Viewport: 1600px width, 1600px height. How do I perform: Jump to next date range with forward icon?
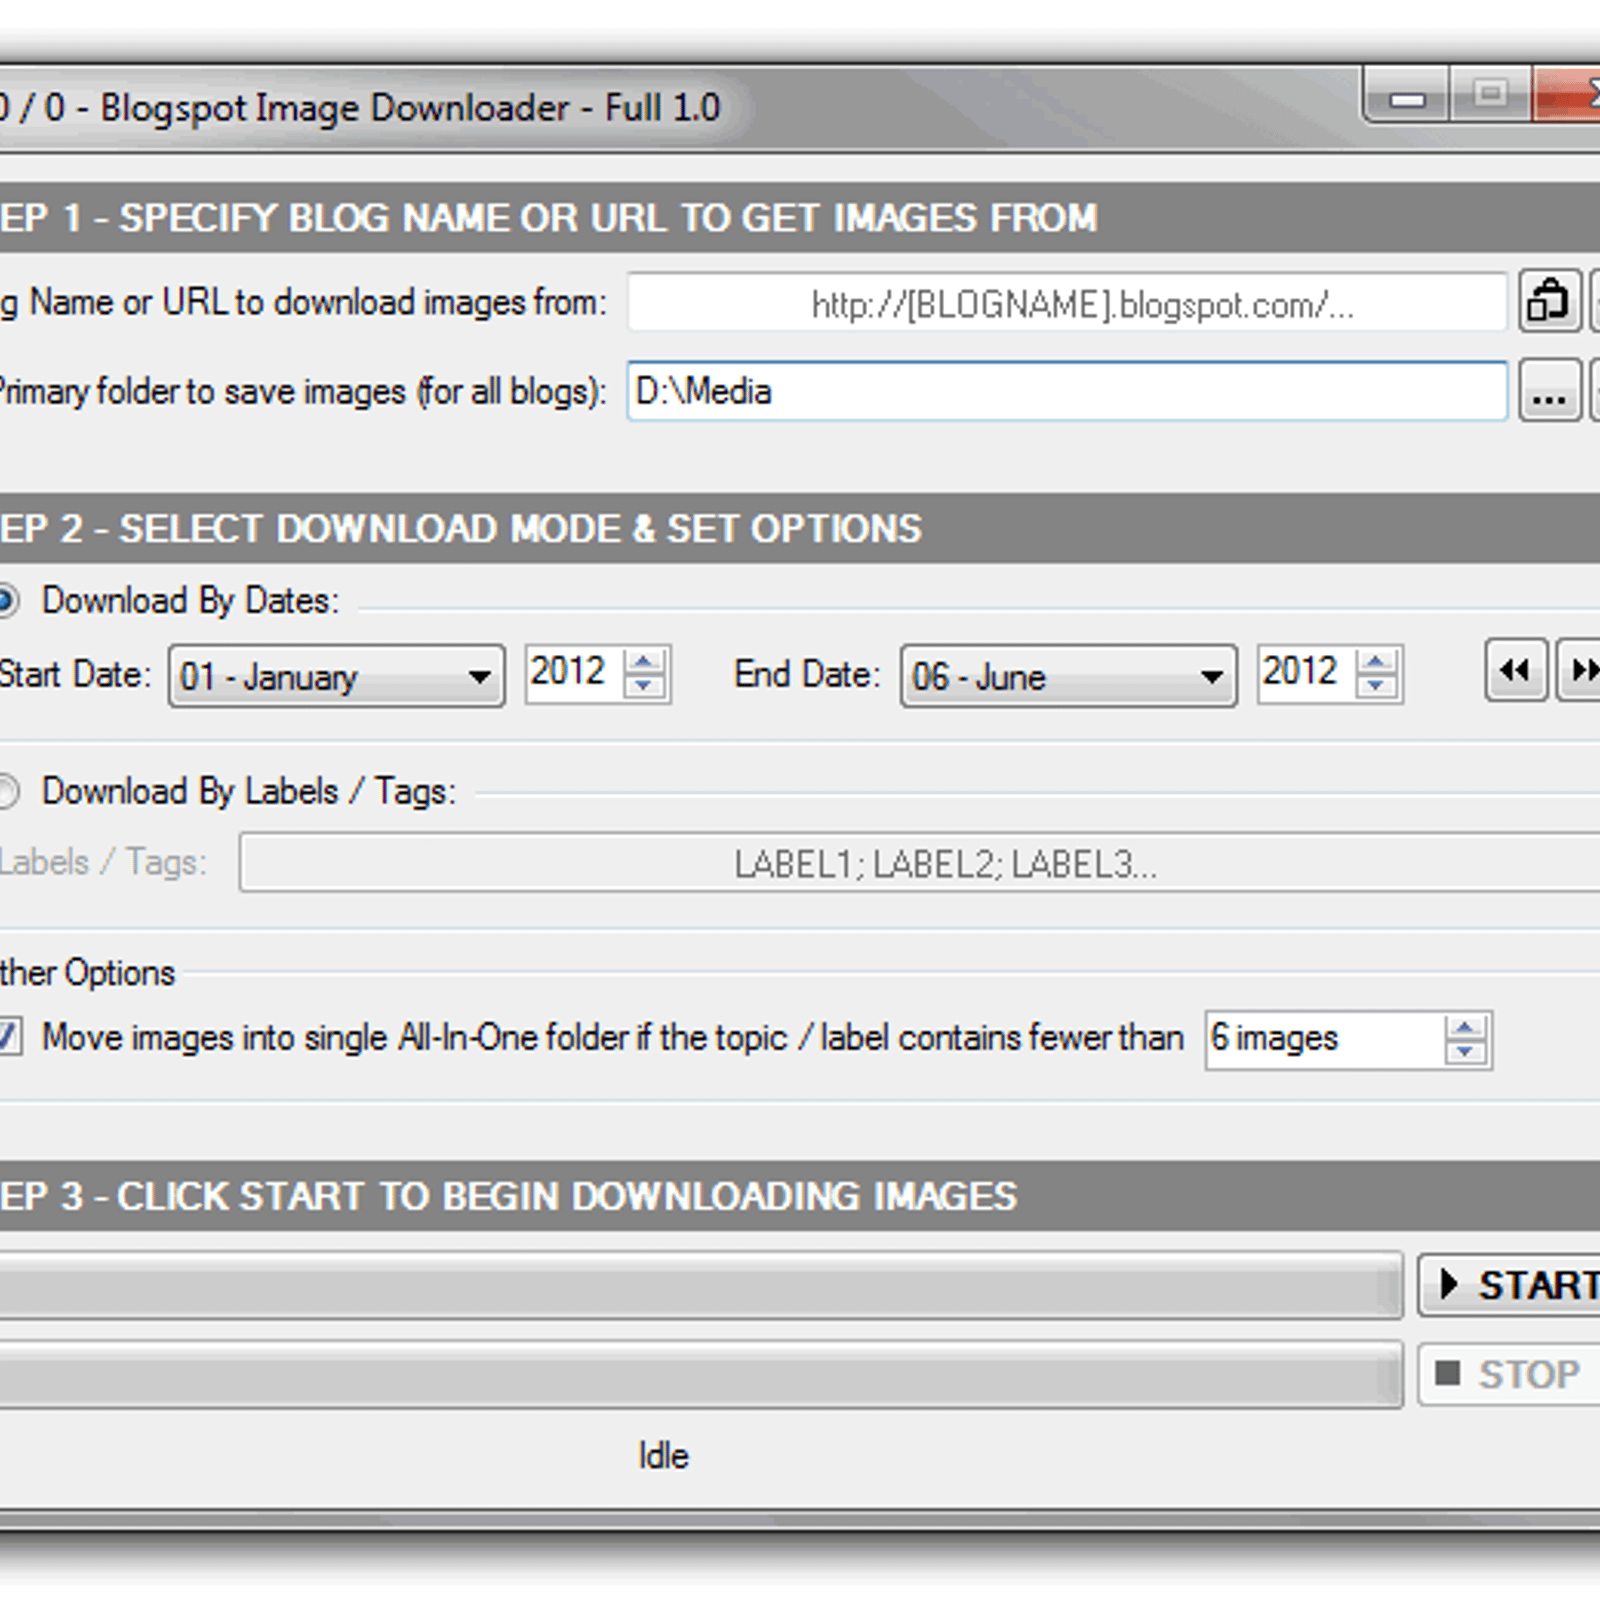click(1580, 670)
